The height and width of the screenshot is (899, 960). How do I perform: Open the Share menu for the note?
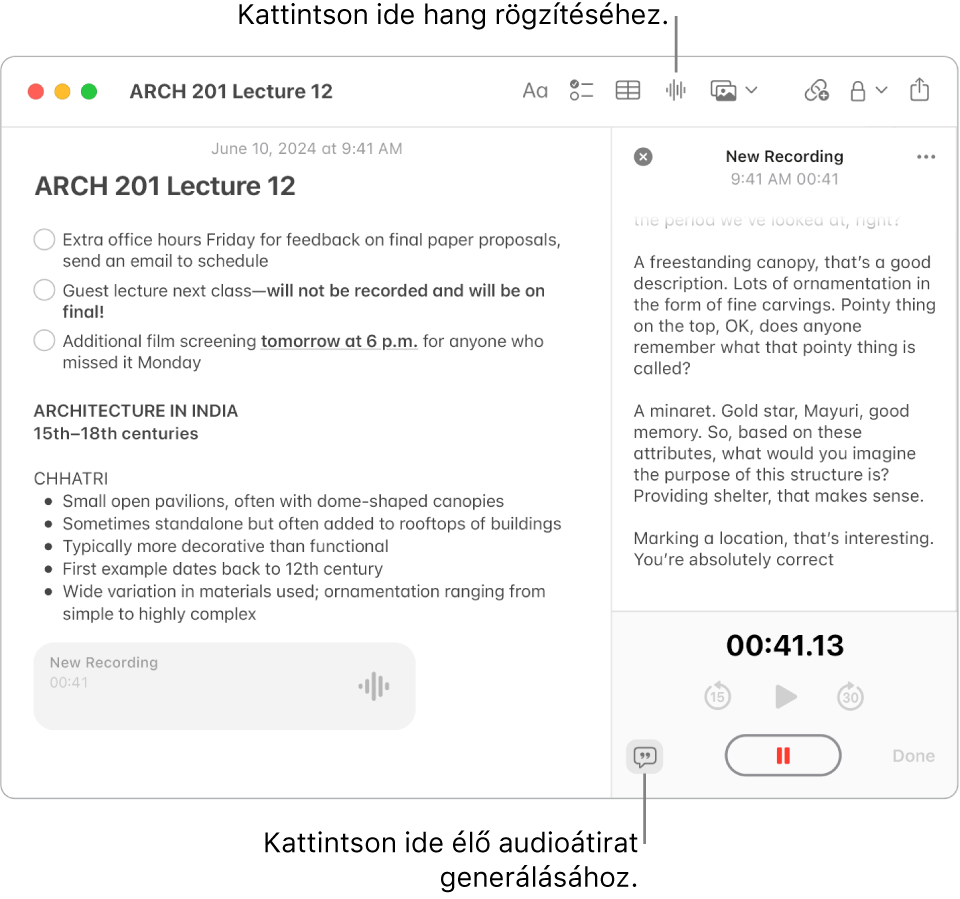click(x=920, y=90)
